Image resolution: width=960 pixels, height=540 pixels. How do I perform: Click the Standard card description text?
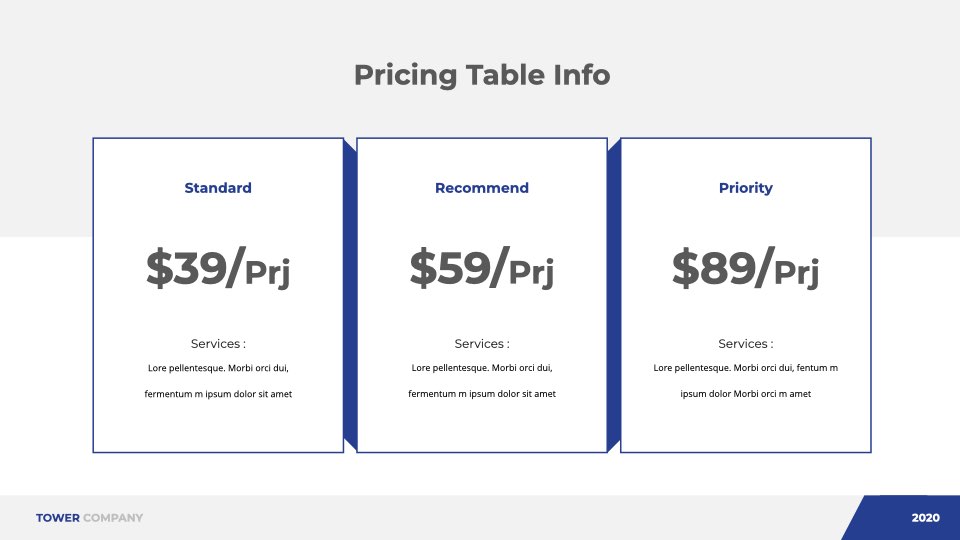(218, 381)
